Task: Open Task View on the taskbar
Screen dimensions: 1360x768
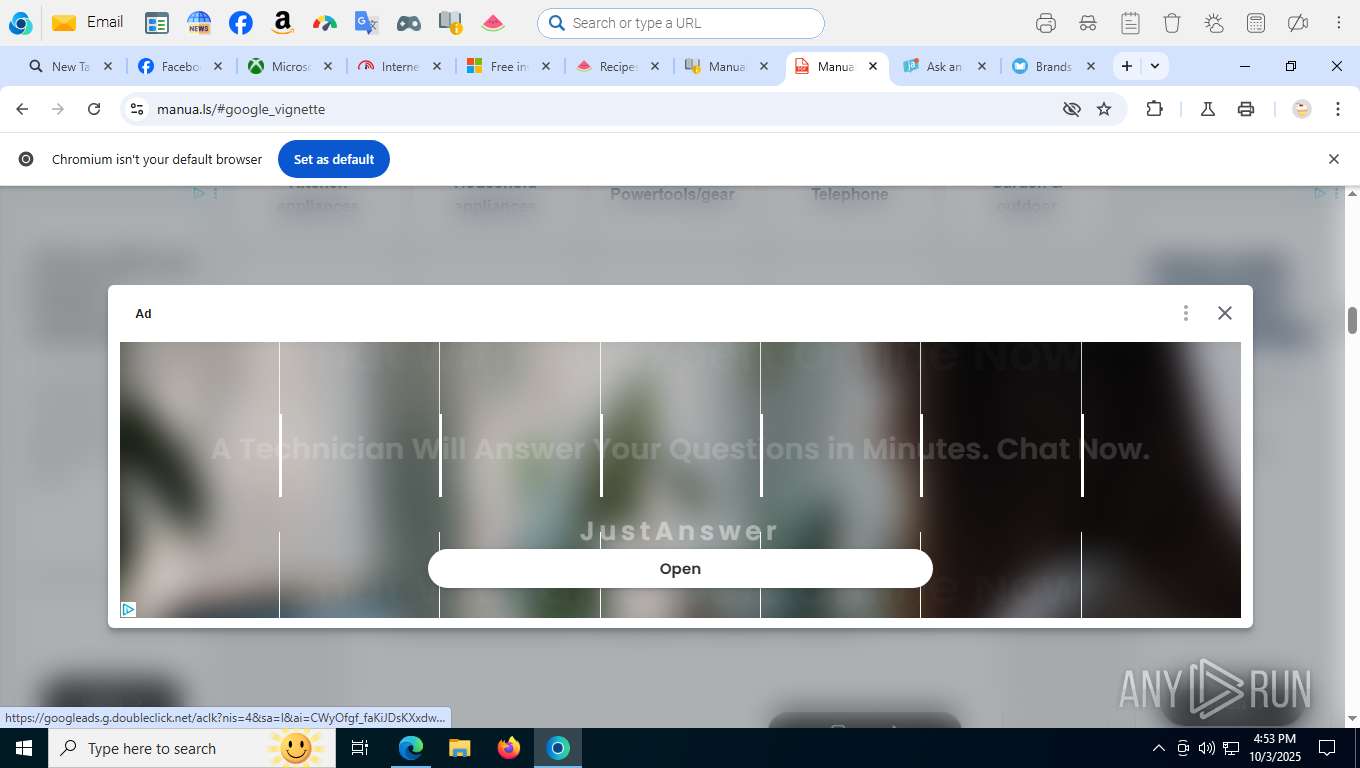Action: pos(360,748)
